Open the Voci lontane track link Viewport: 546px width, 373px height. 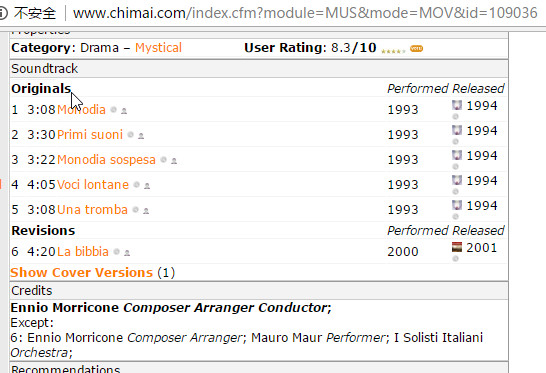[93, 185]
